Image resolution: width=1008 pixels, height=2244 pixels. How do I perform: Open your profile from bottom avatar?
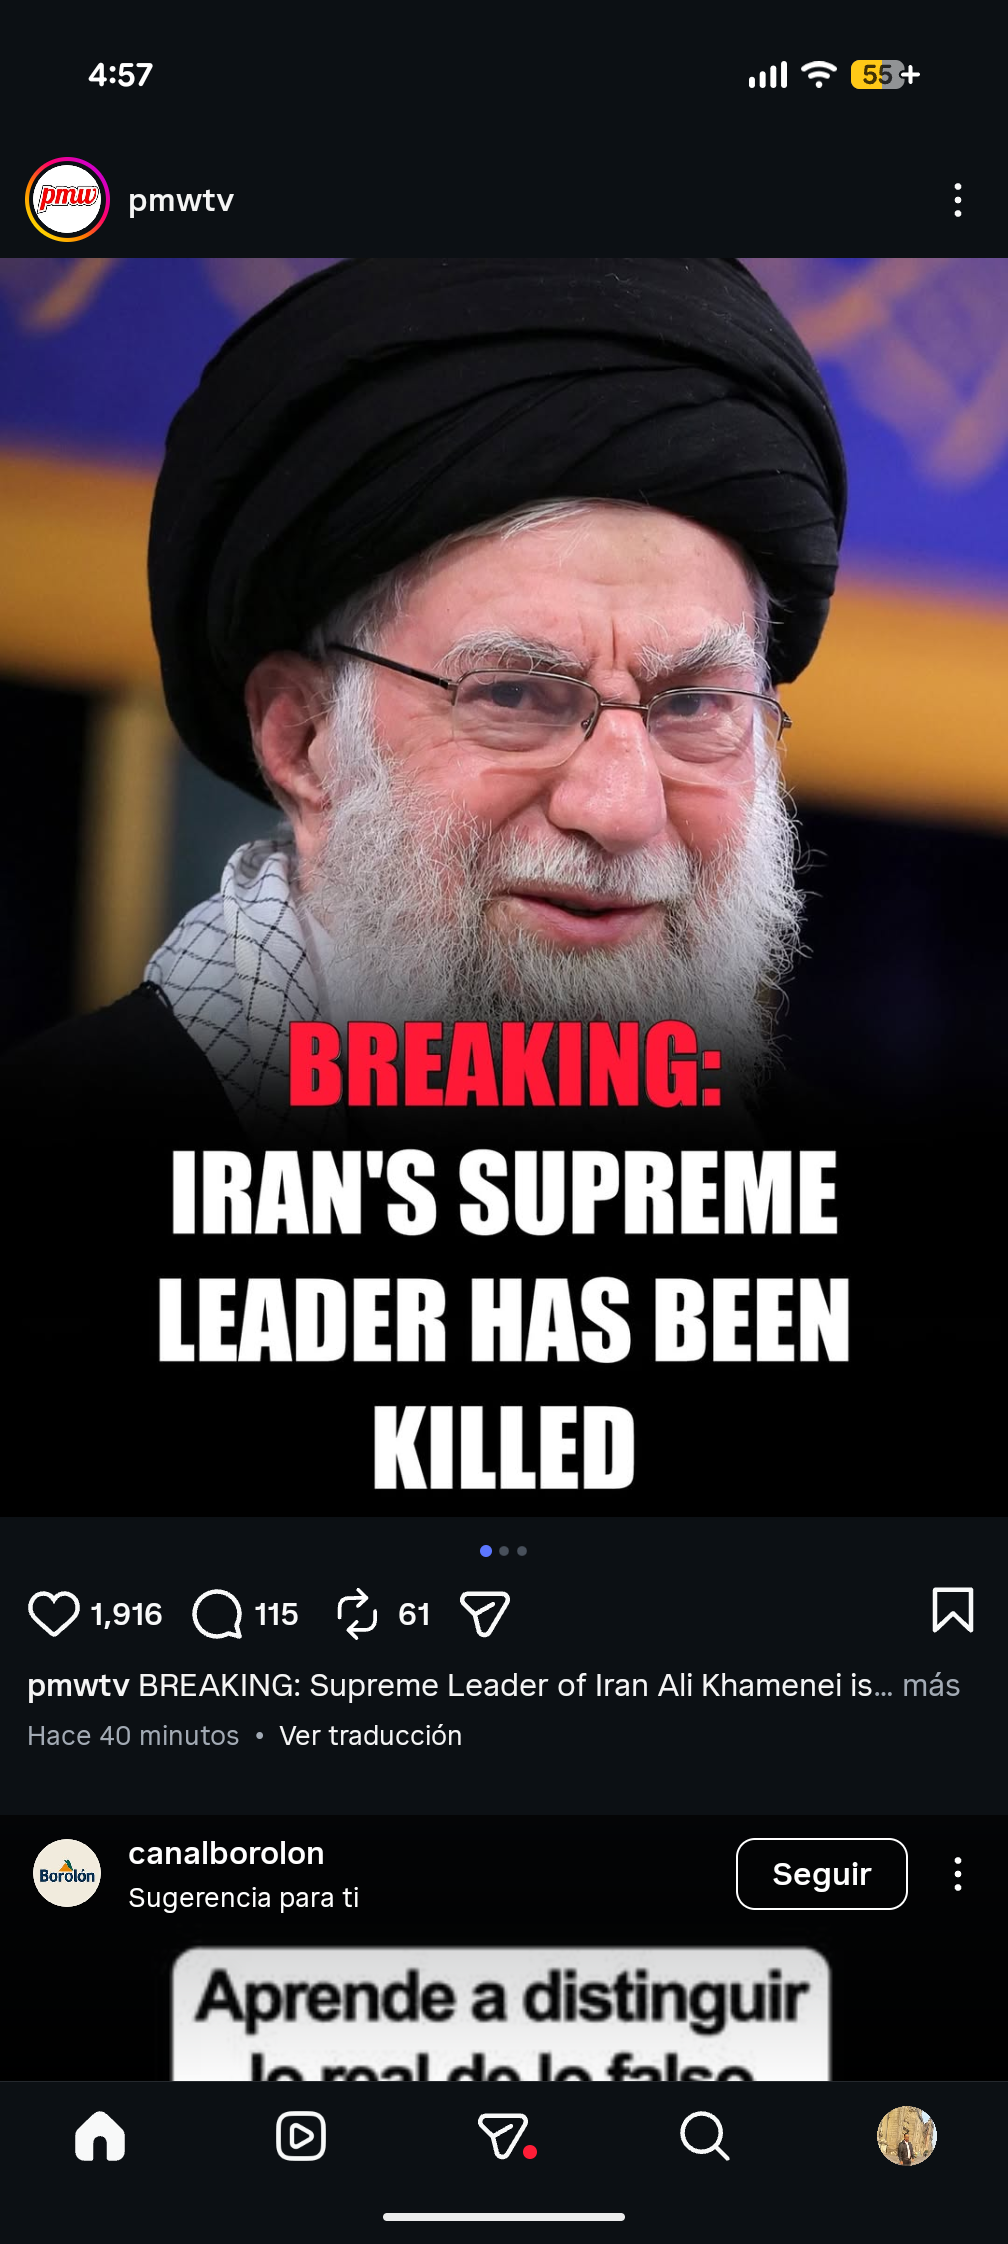[907, 2136]
